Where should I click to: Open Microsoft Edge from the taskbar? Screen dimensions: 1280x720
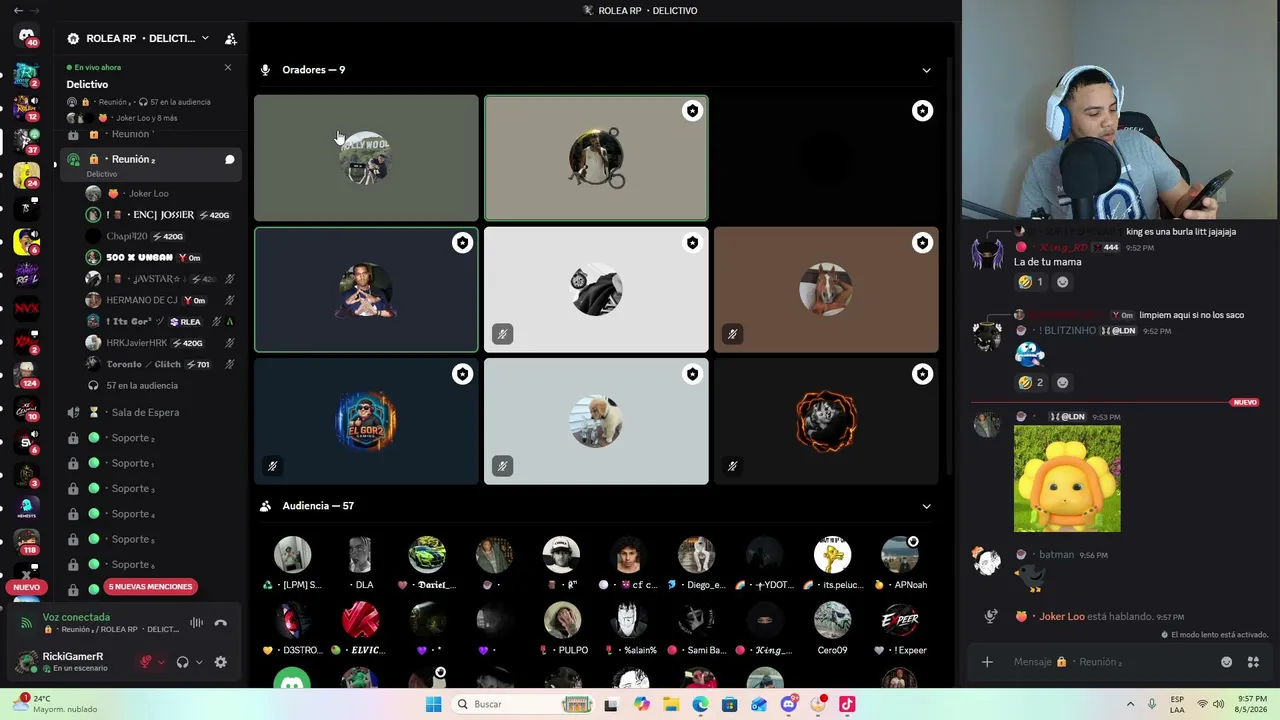[700, 704]
